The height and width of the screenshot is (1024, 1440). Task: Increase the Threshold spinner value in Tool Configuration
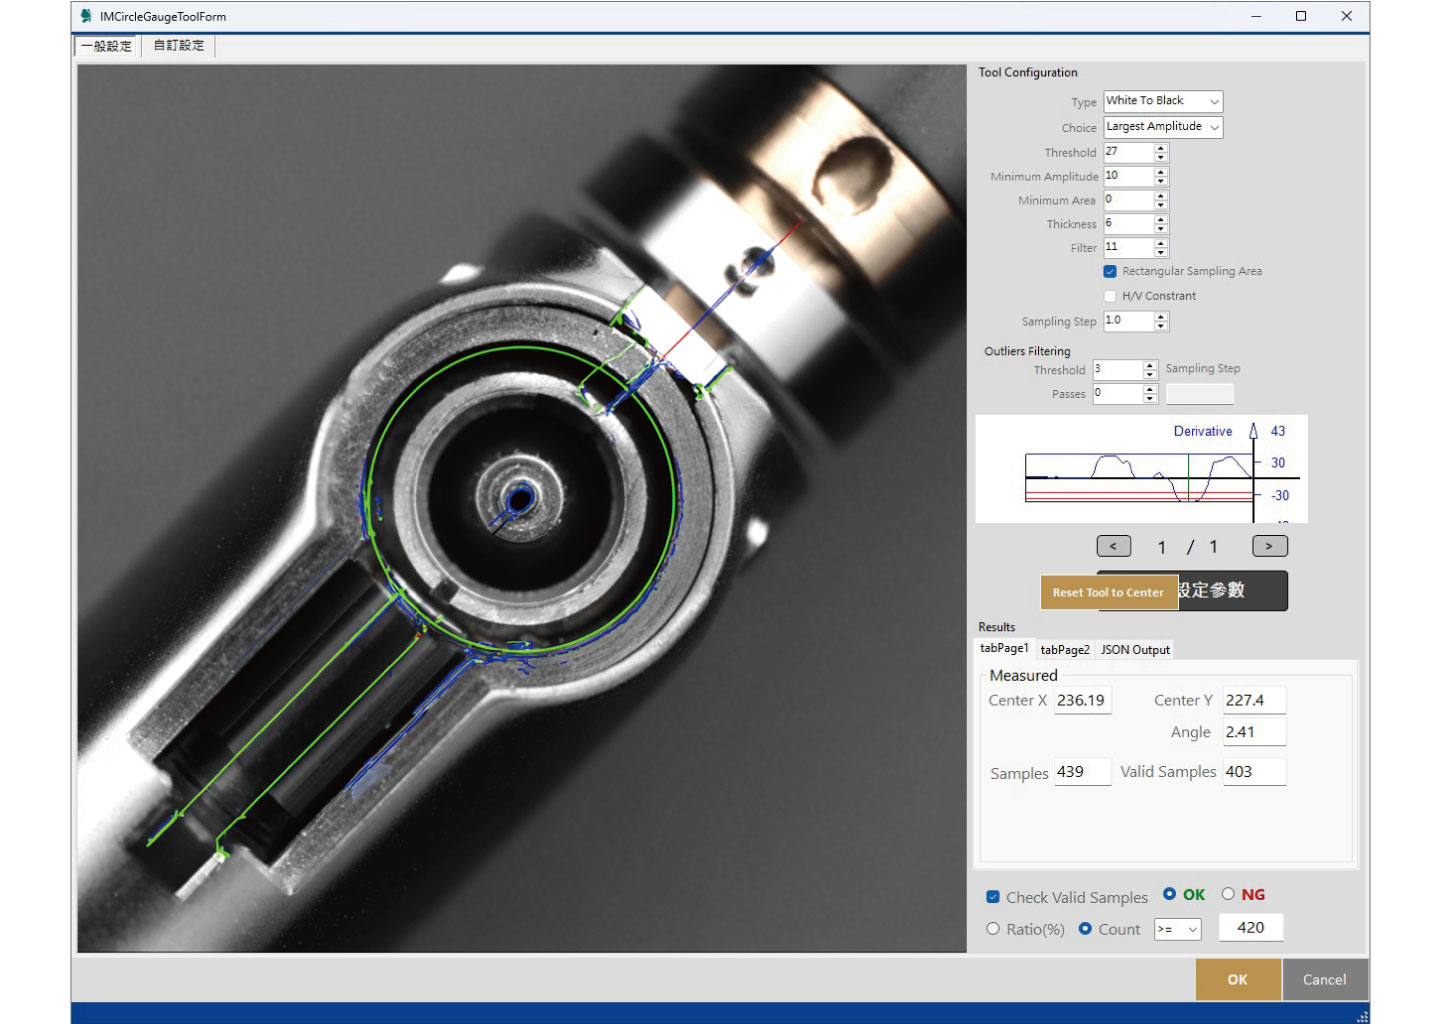tap(1161, 148)
